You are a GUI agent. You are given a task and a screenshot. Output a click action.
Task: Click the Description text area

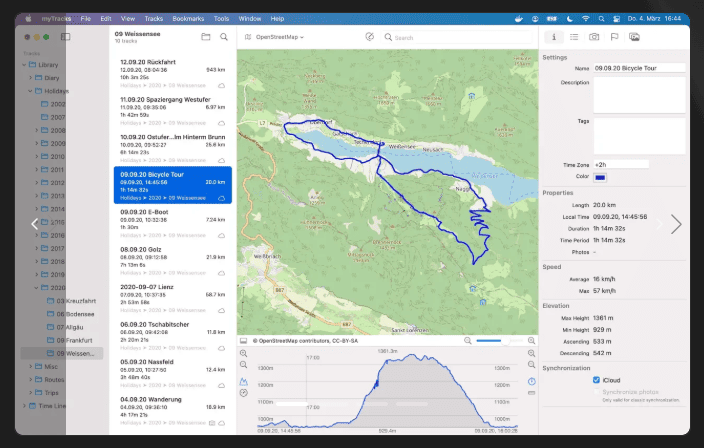point(639,95)
